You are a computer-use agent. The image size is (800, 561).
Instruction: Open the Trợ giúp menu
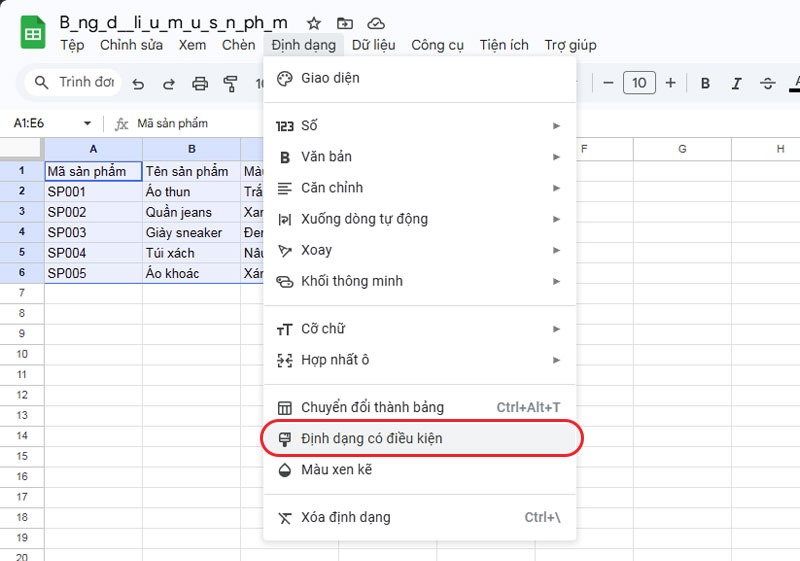pos(570,45)
